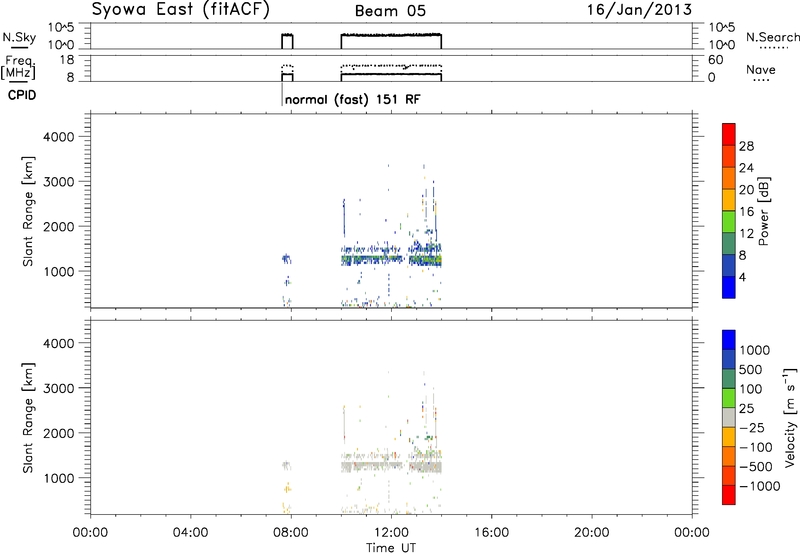800x554 pixels.
Task: Pick the light green 12–16 dB Power segment
Action: [729, 222]
